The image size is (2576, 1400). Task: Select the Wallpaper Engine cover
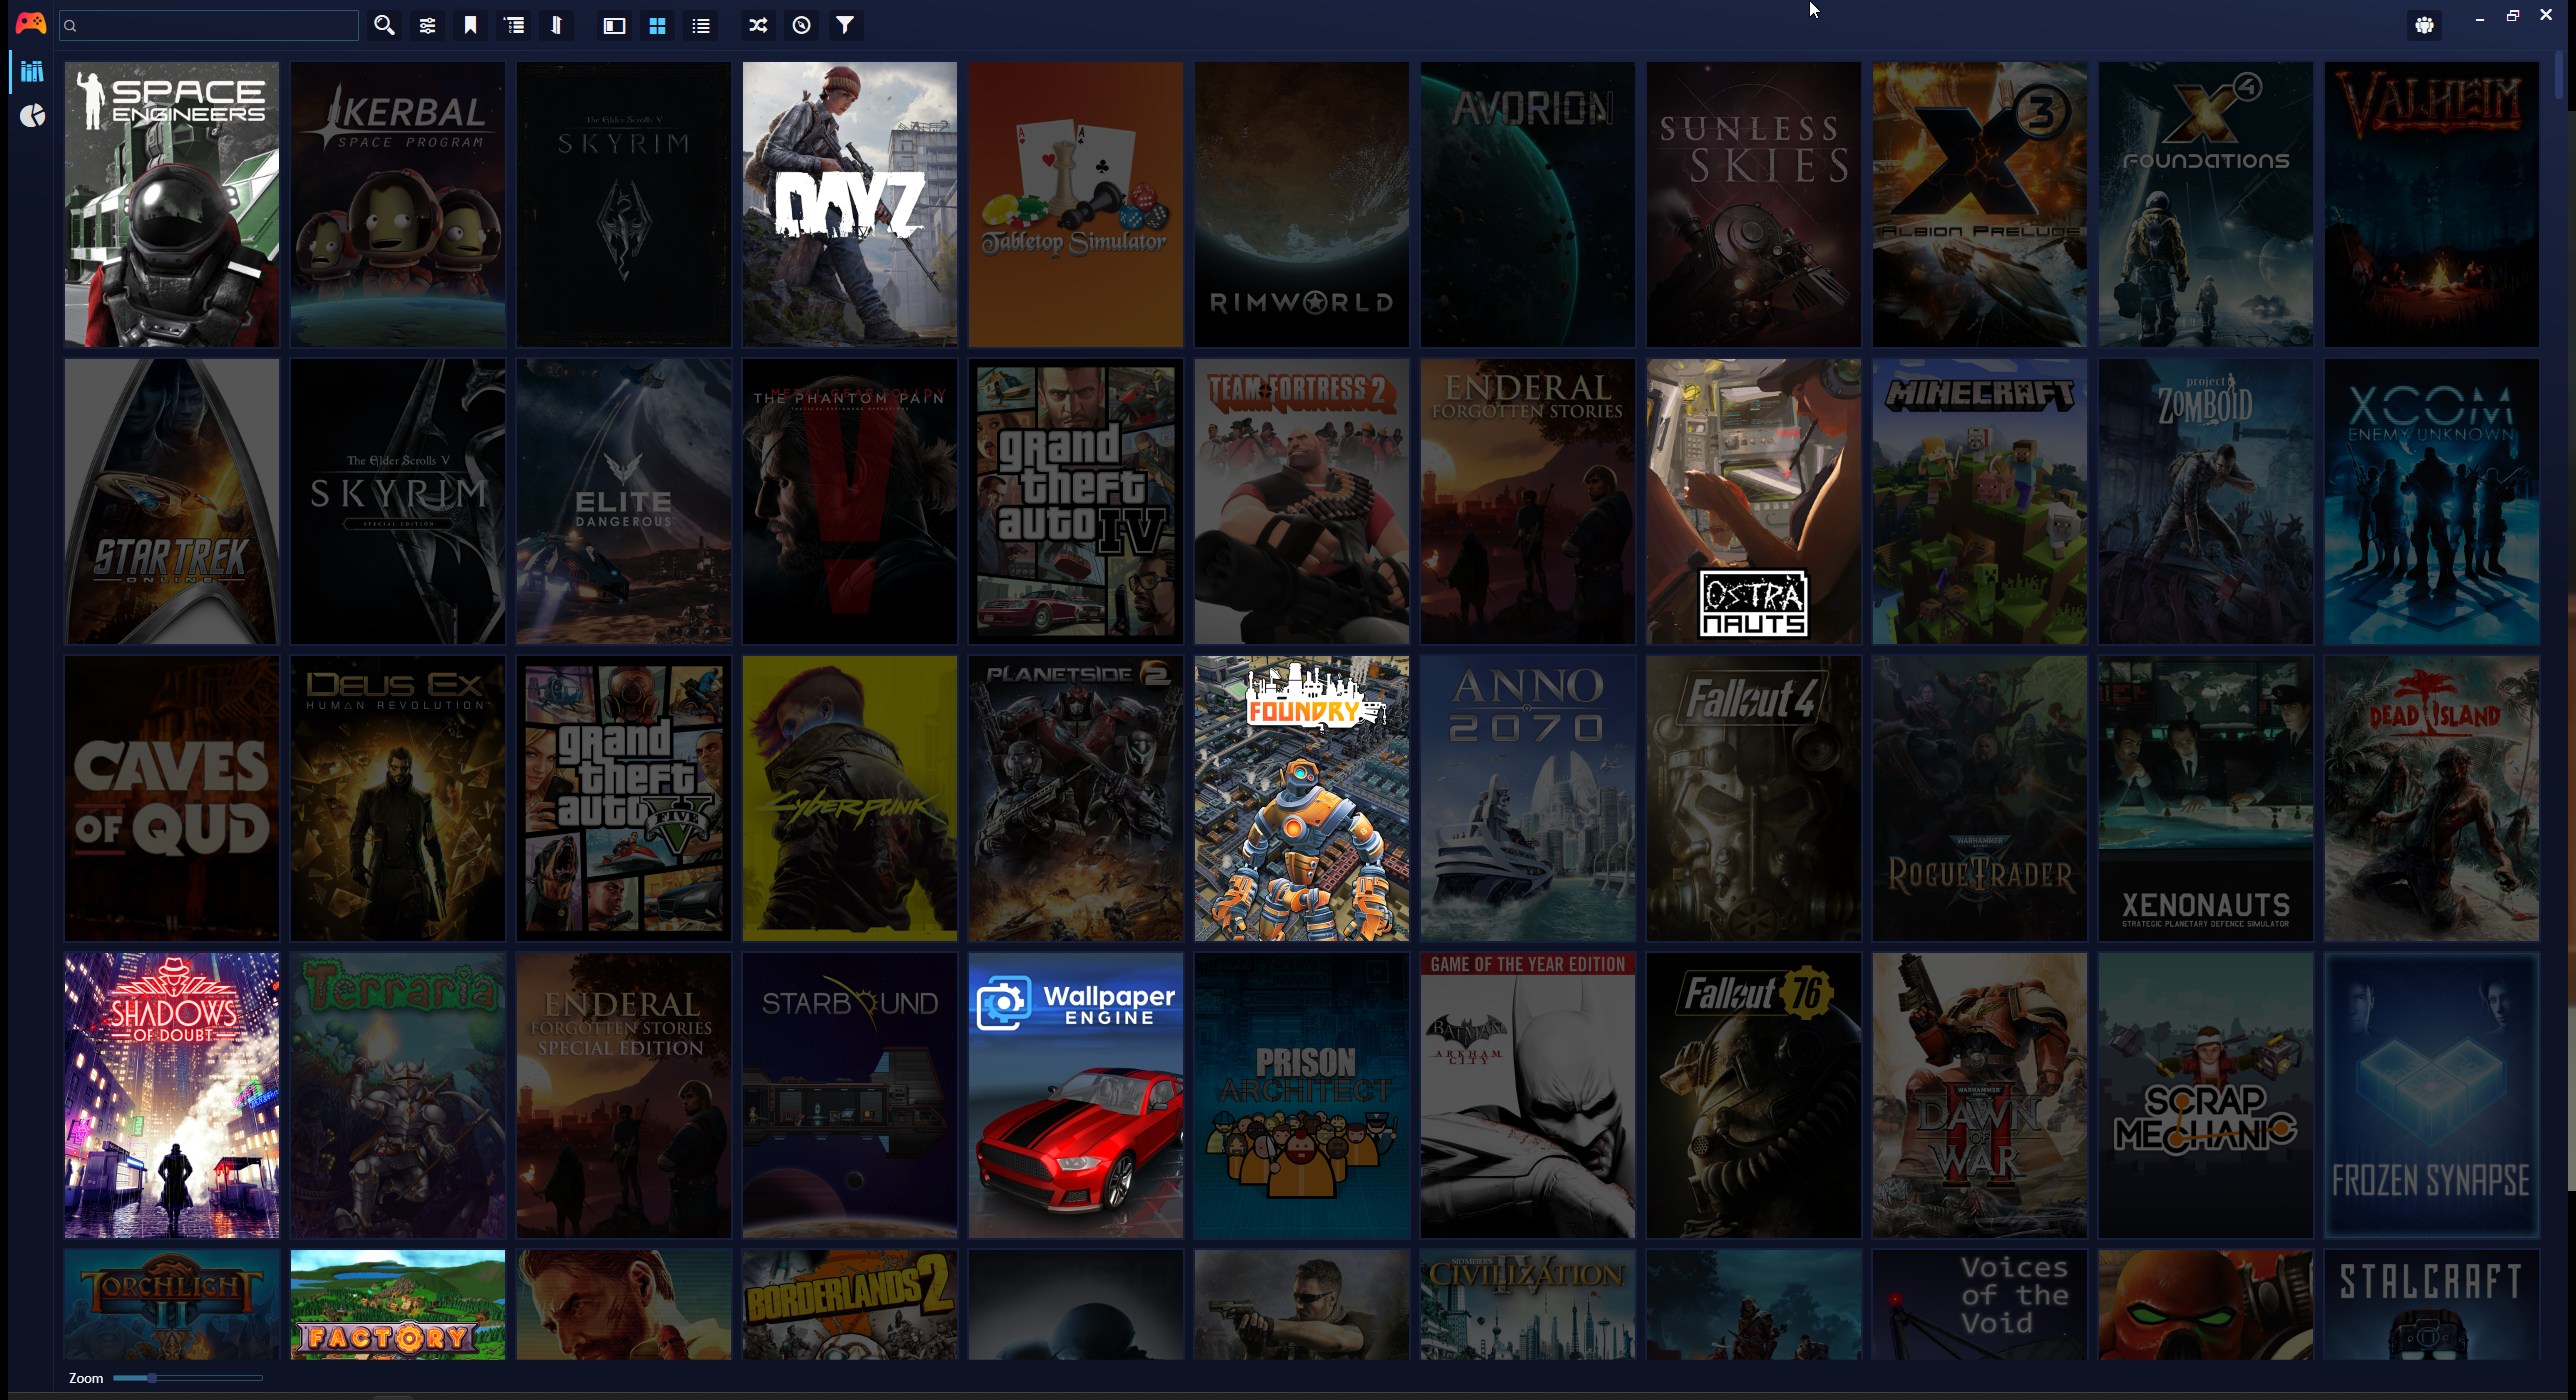1075,1095
